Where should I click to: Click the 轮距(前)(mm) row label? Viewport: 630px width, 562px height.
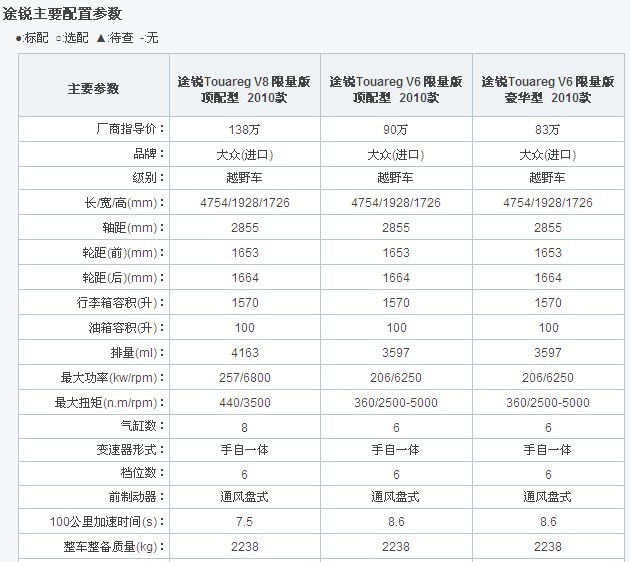tap(123, 253)
